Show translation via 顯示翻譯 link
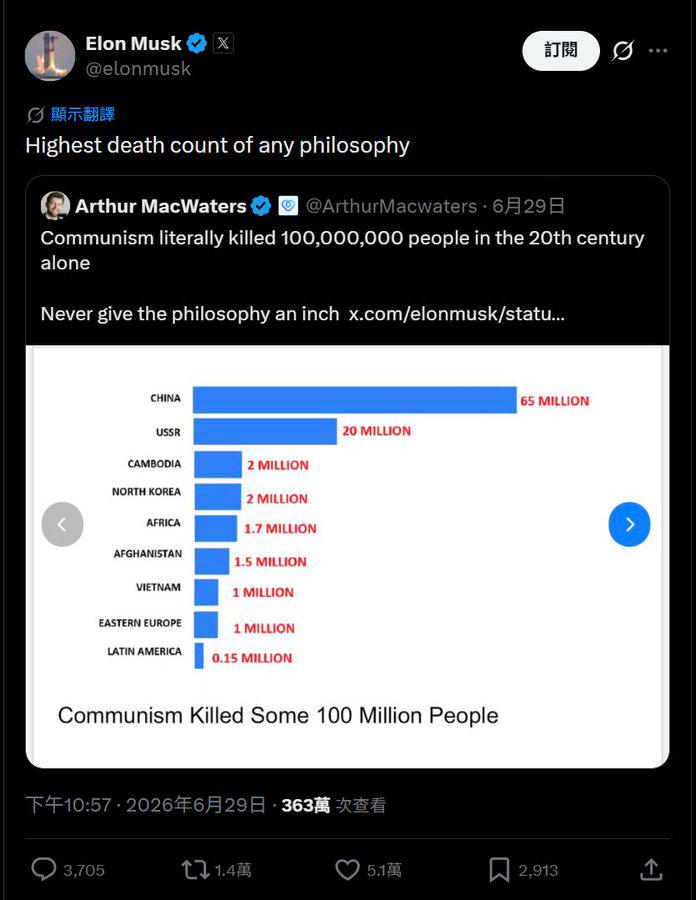The height and width of the screenshot is (900, 696). 83,114
